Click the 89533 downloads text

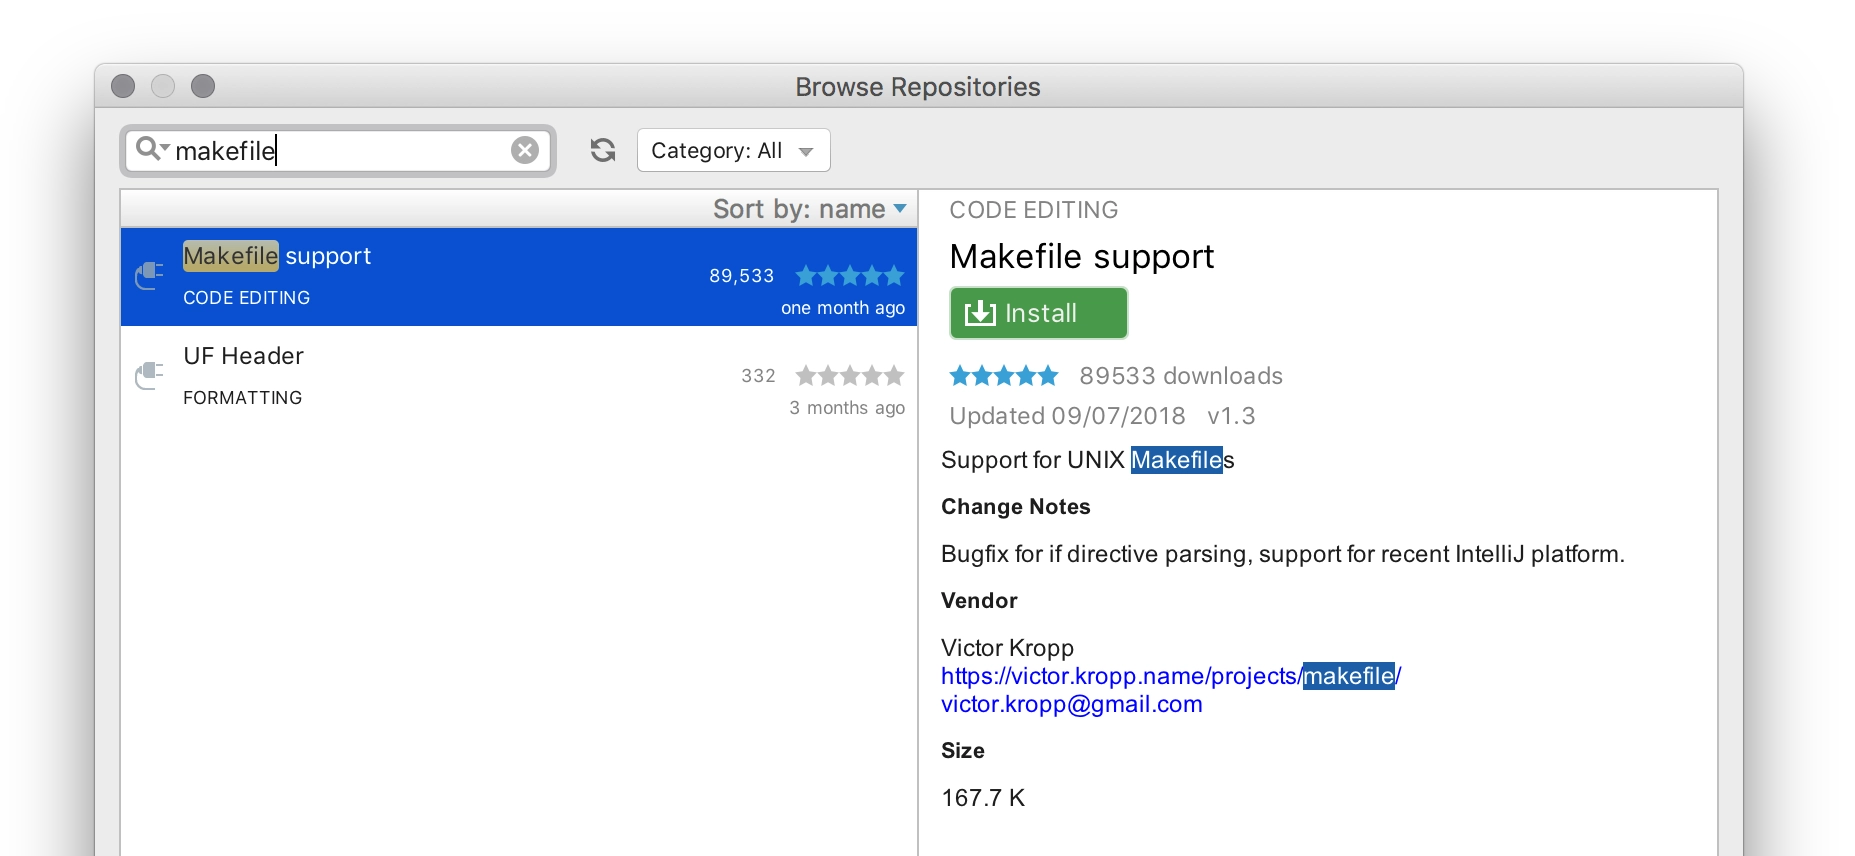1181,376
